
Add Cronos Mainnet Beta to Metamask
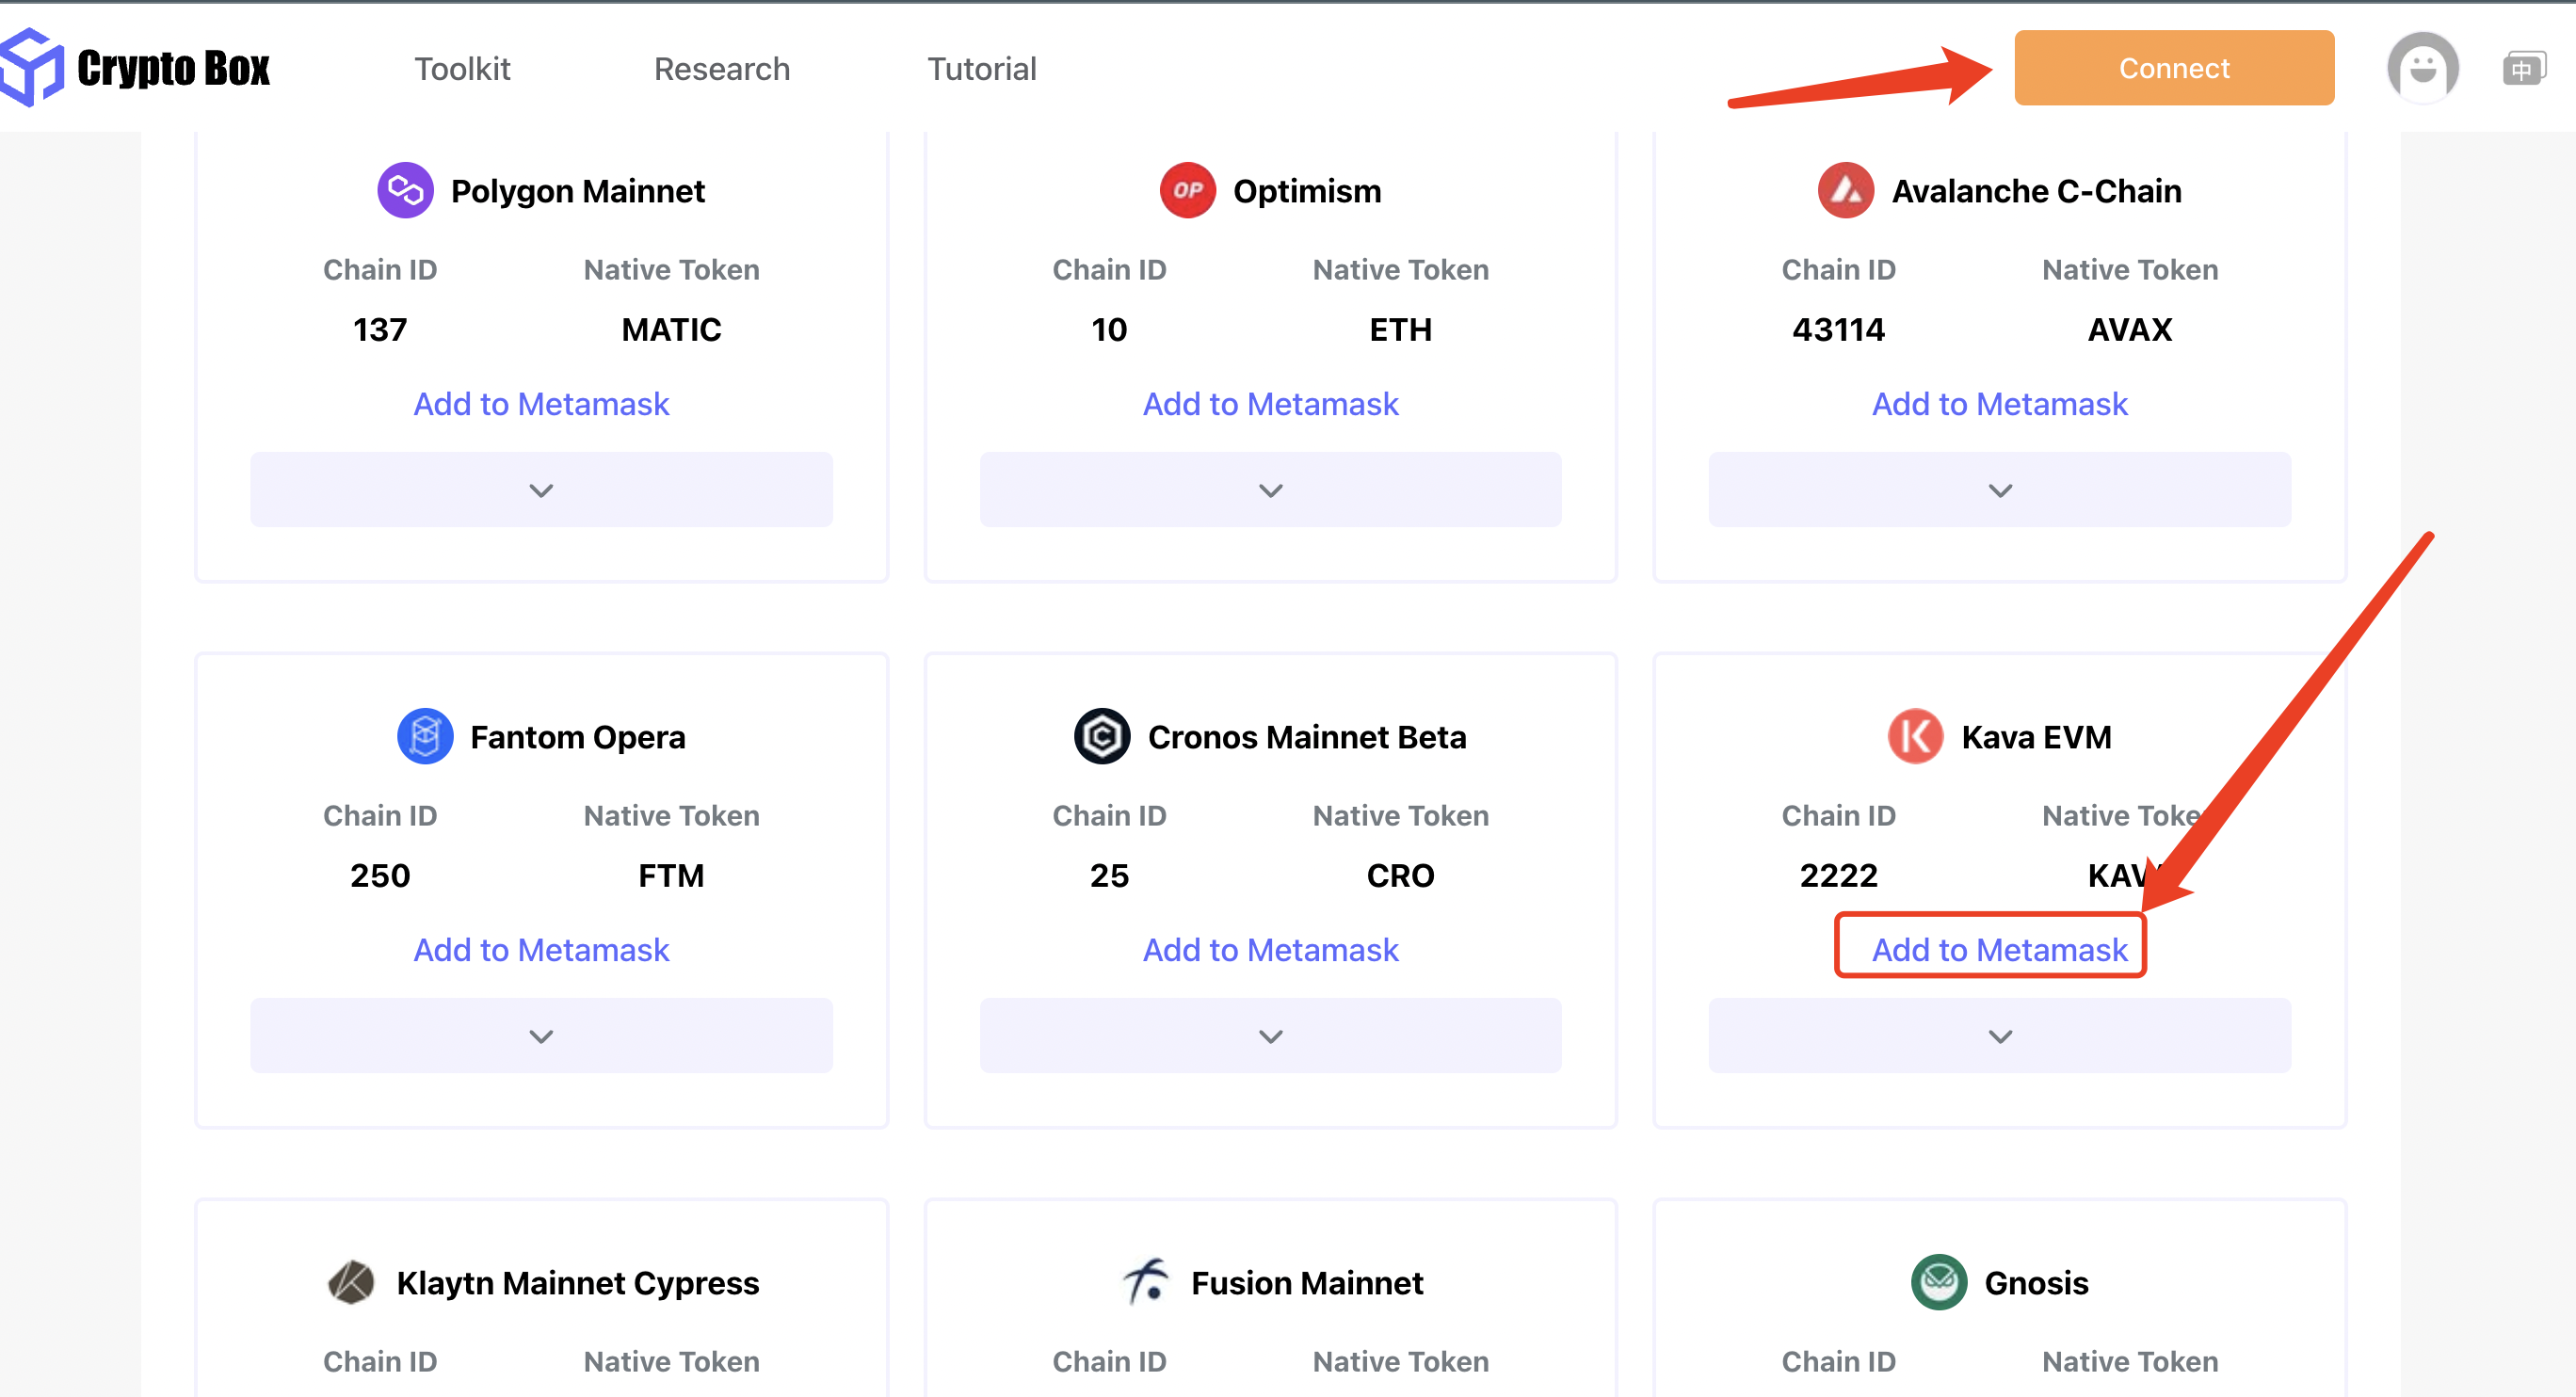pos(1270,950)
